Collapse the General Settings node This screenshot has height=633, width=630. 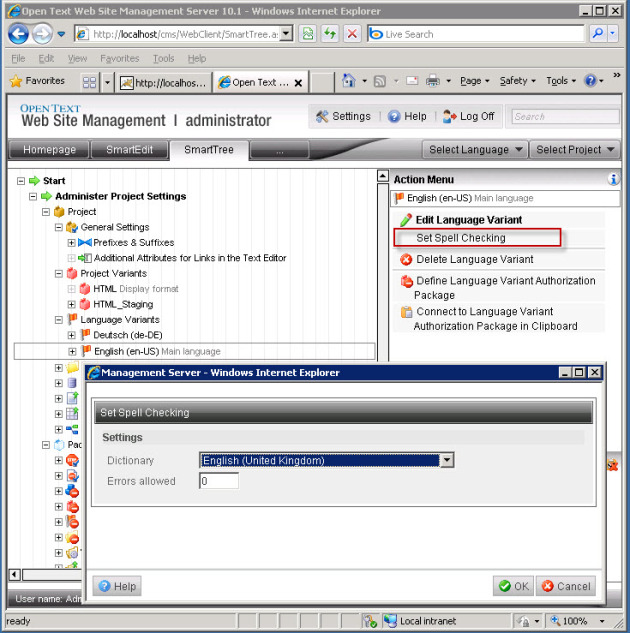click(x=59, y=227)
